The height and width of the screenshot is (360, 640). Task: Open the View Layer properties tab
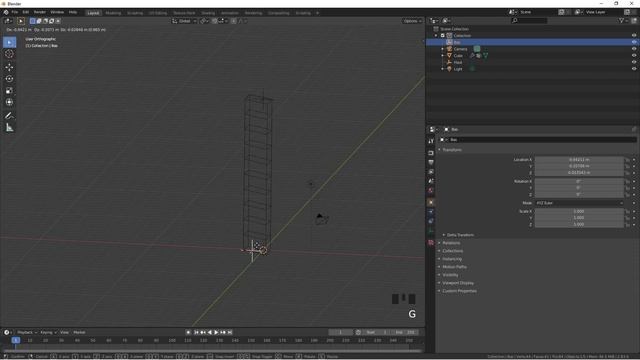click(431, 172)
